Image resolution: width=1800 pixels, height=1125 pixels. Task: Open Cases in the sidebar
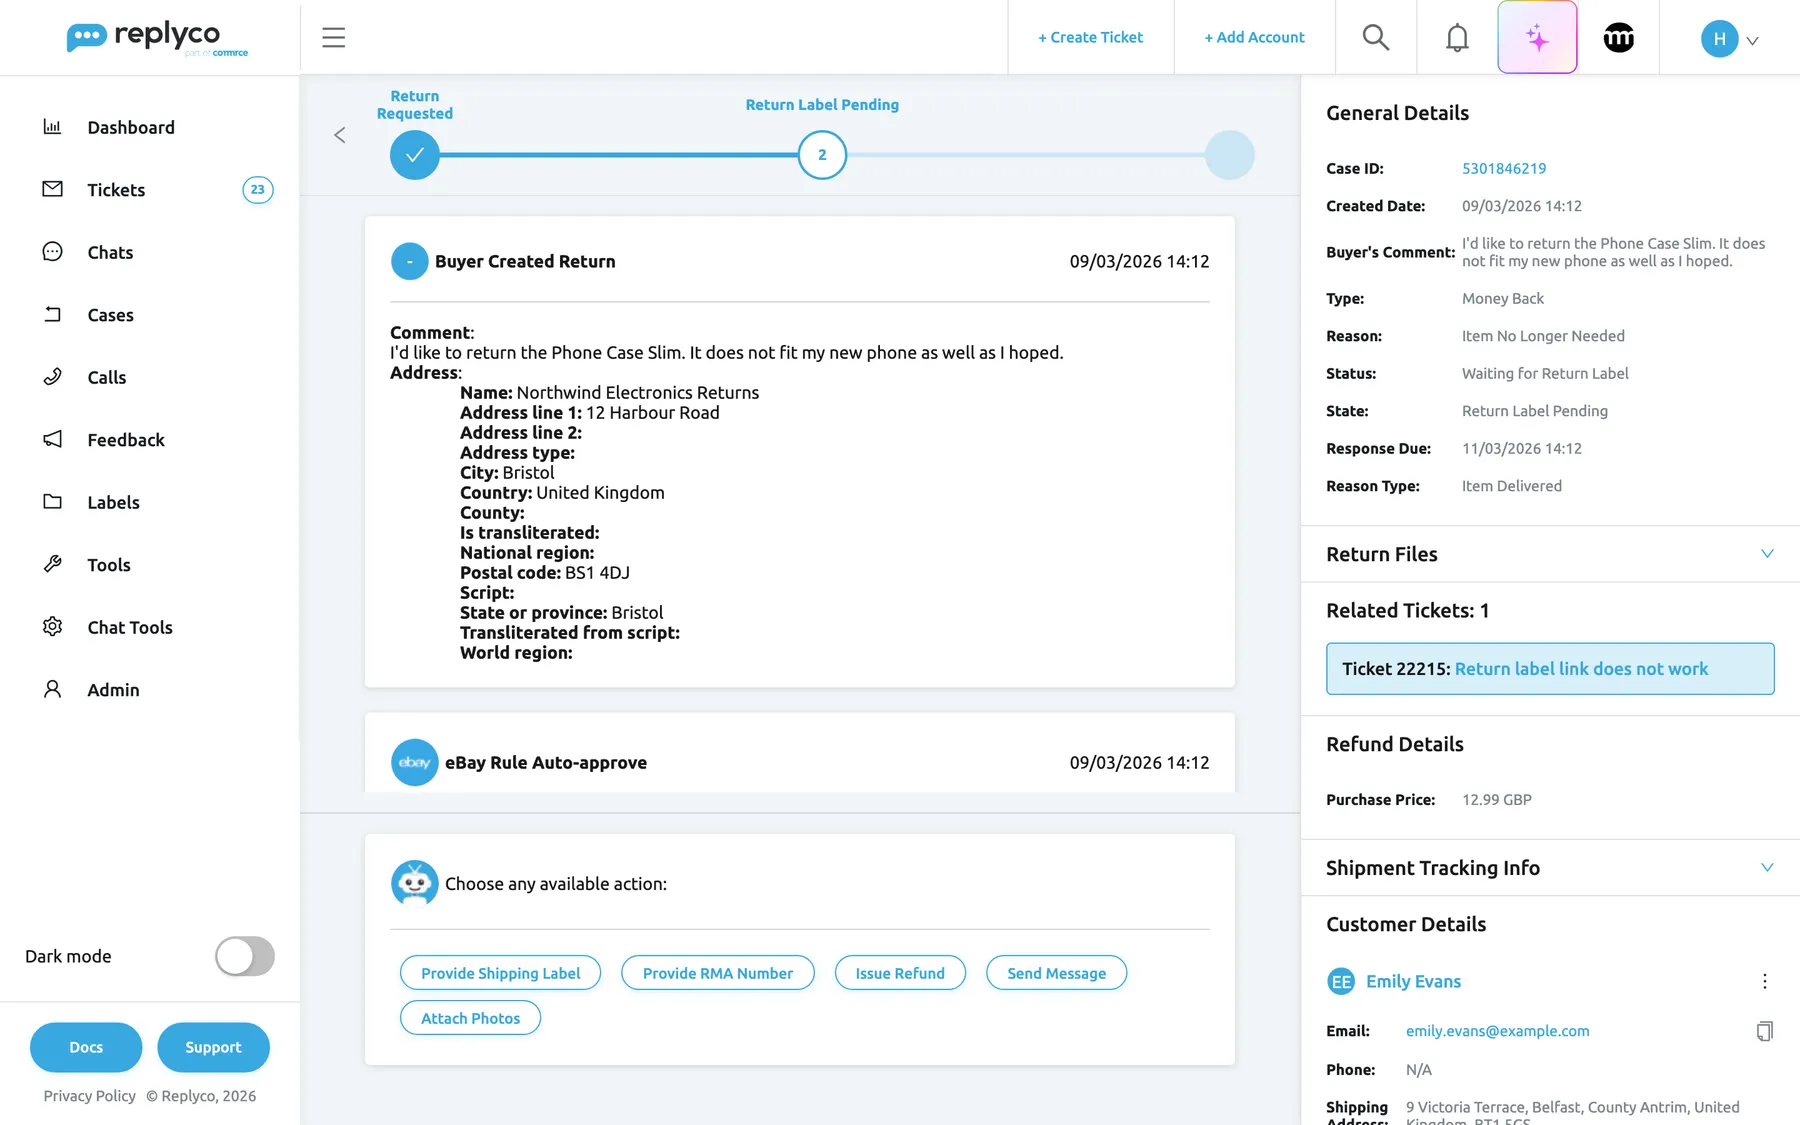click(x=110, y=315)
